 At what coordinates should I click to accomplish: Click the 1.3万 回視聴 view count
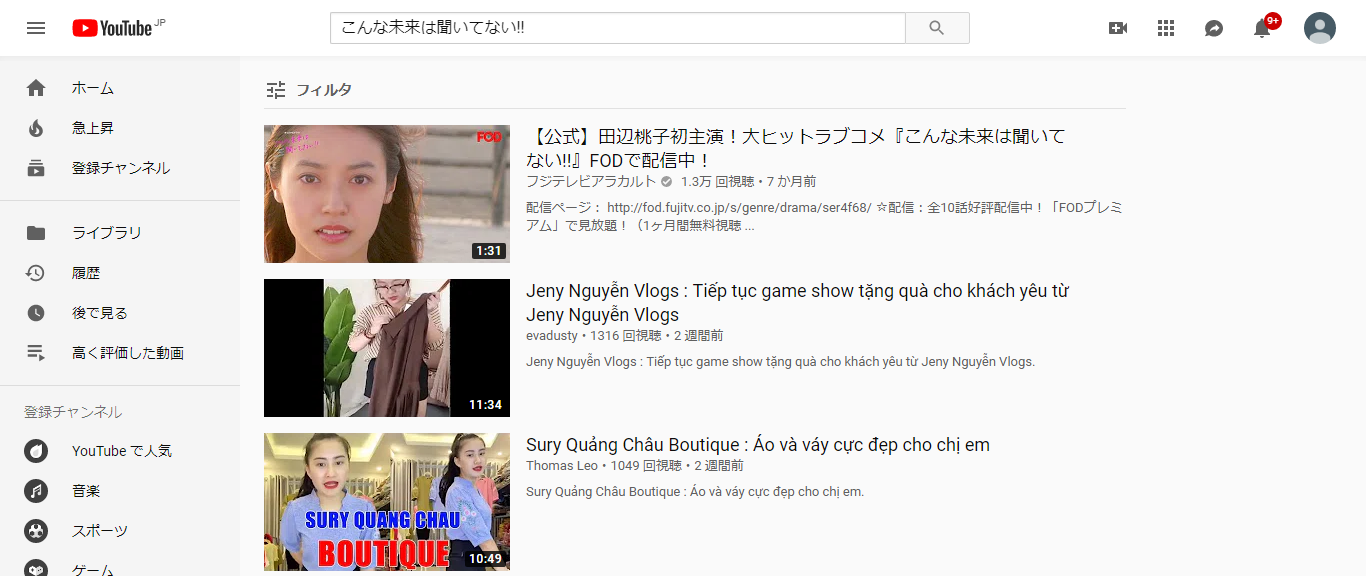(717, 182)
